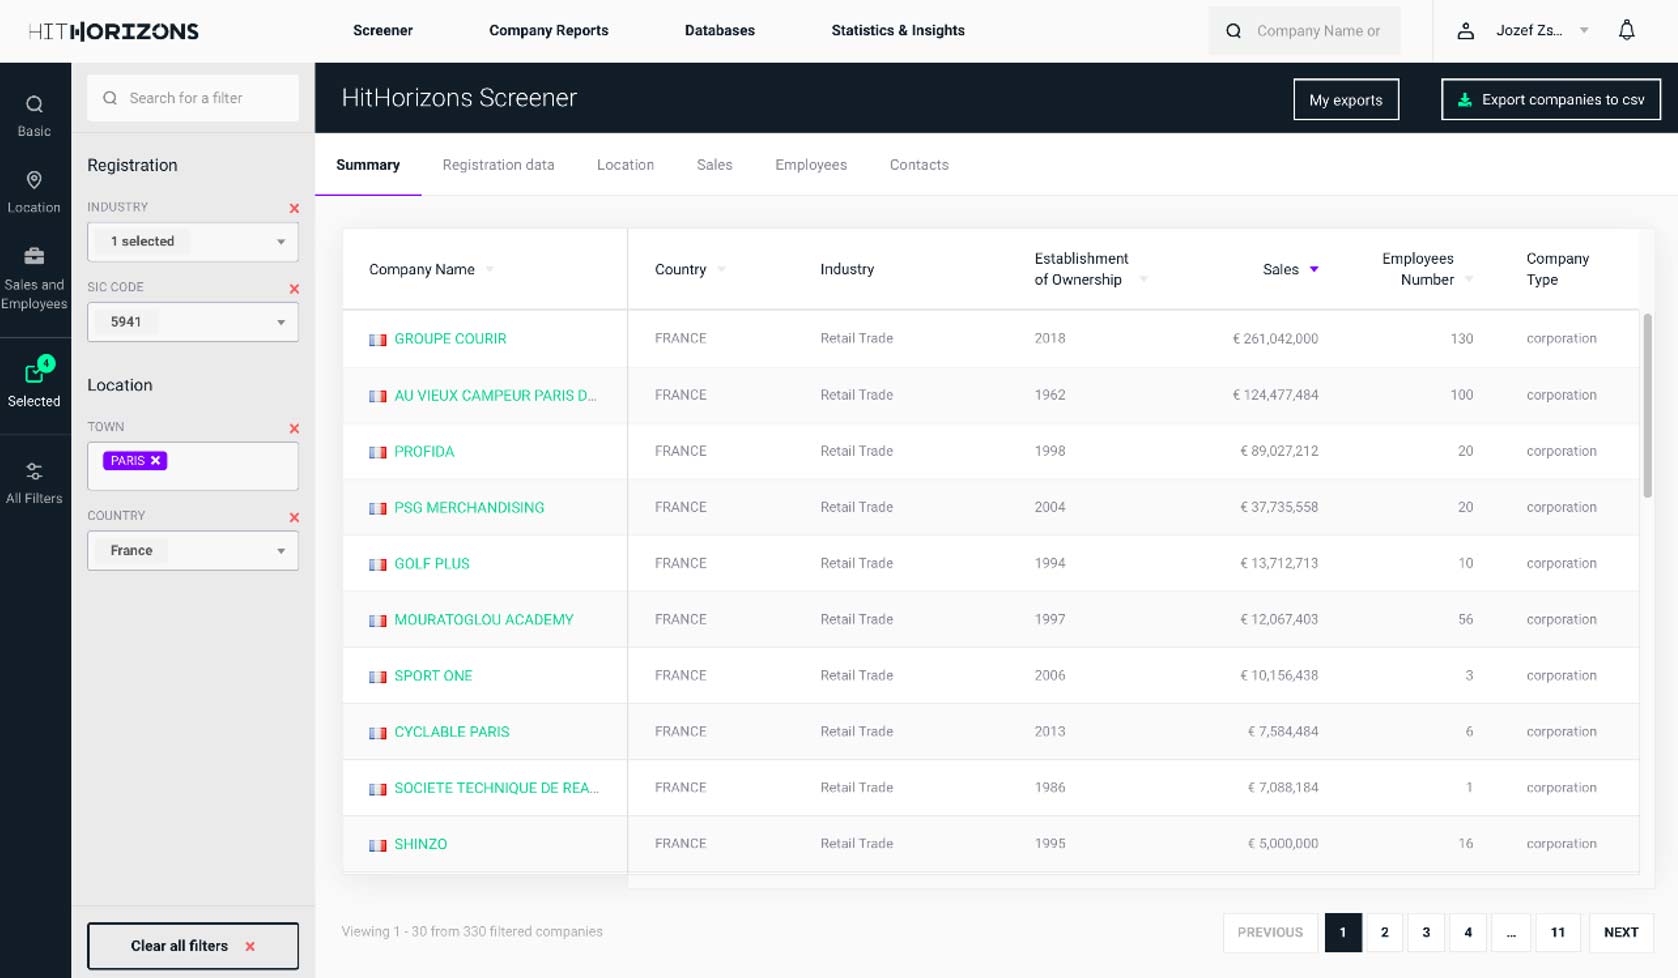Open Databases in the top navigation

pyautogui.click(x=720, y=31)
